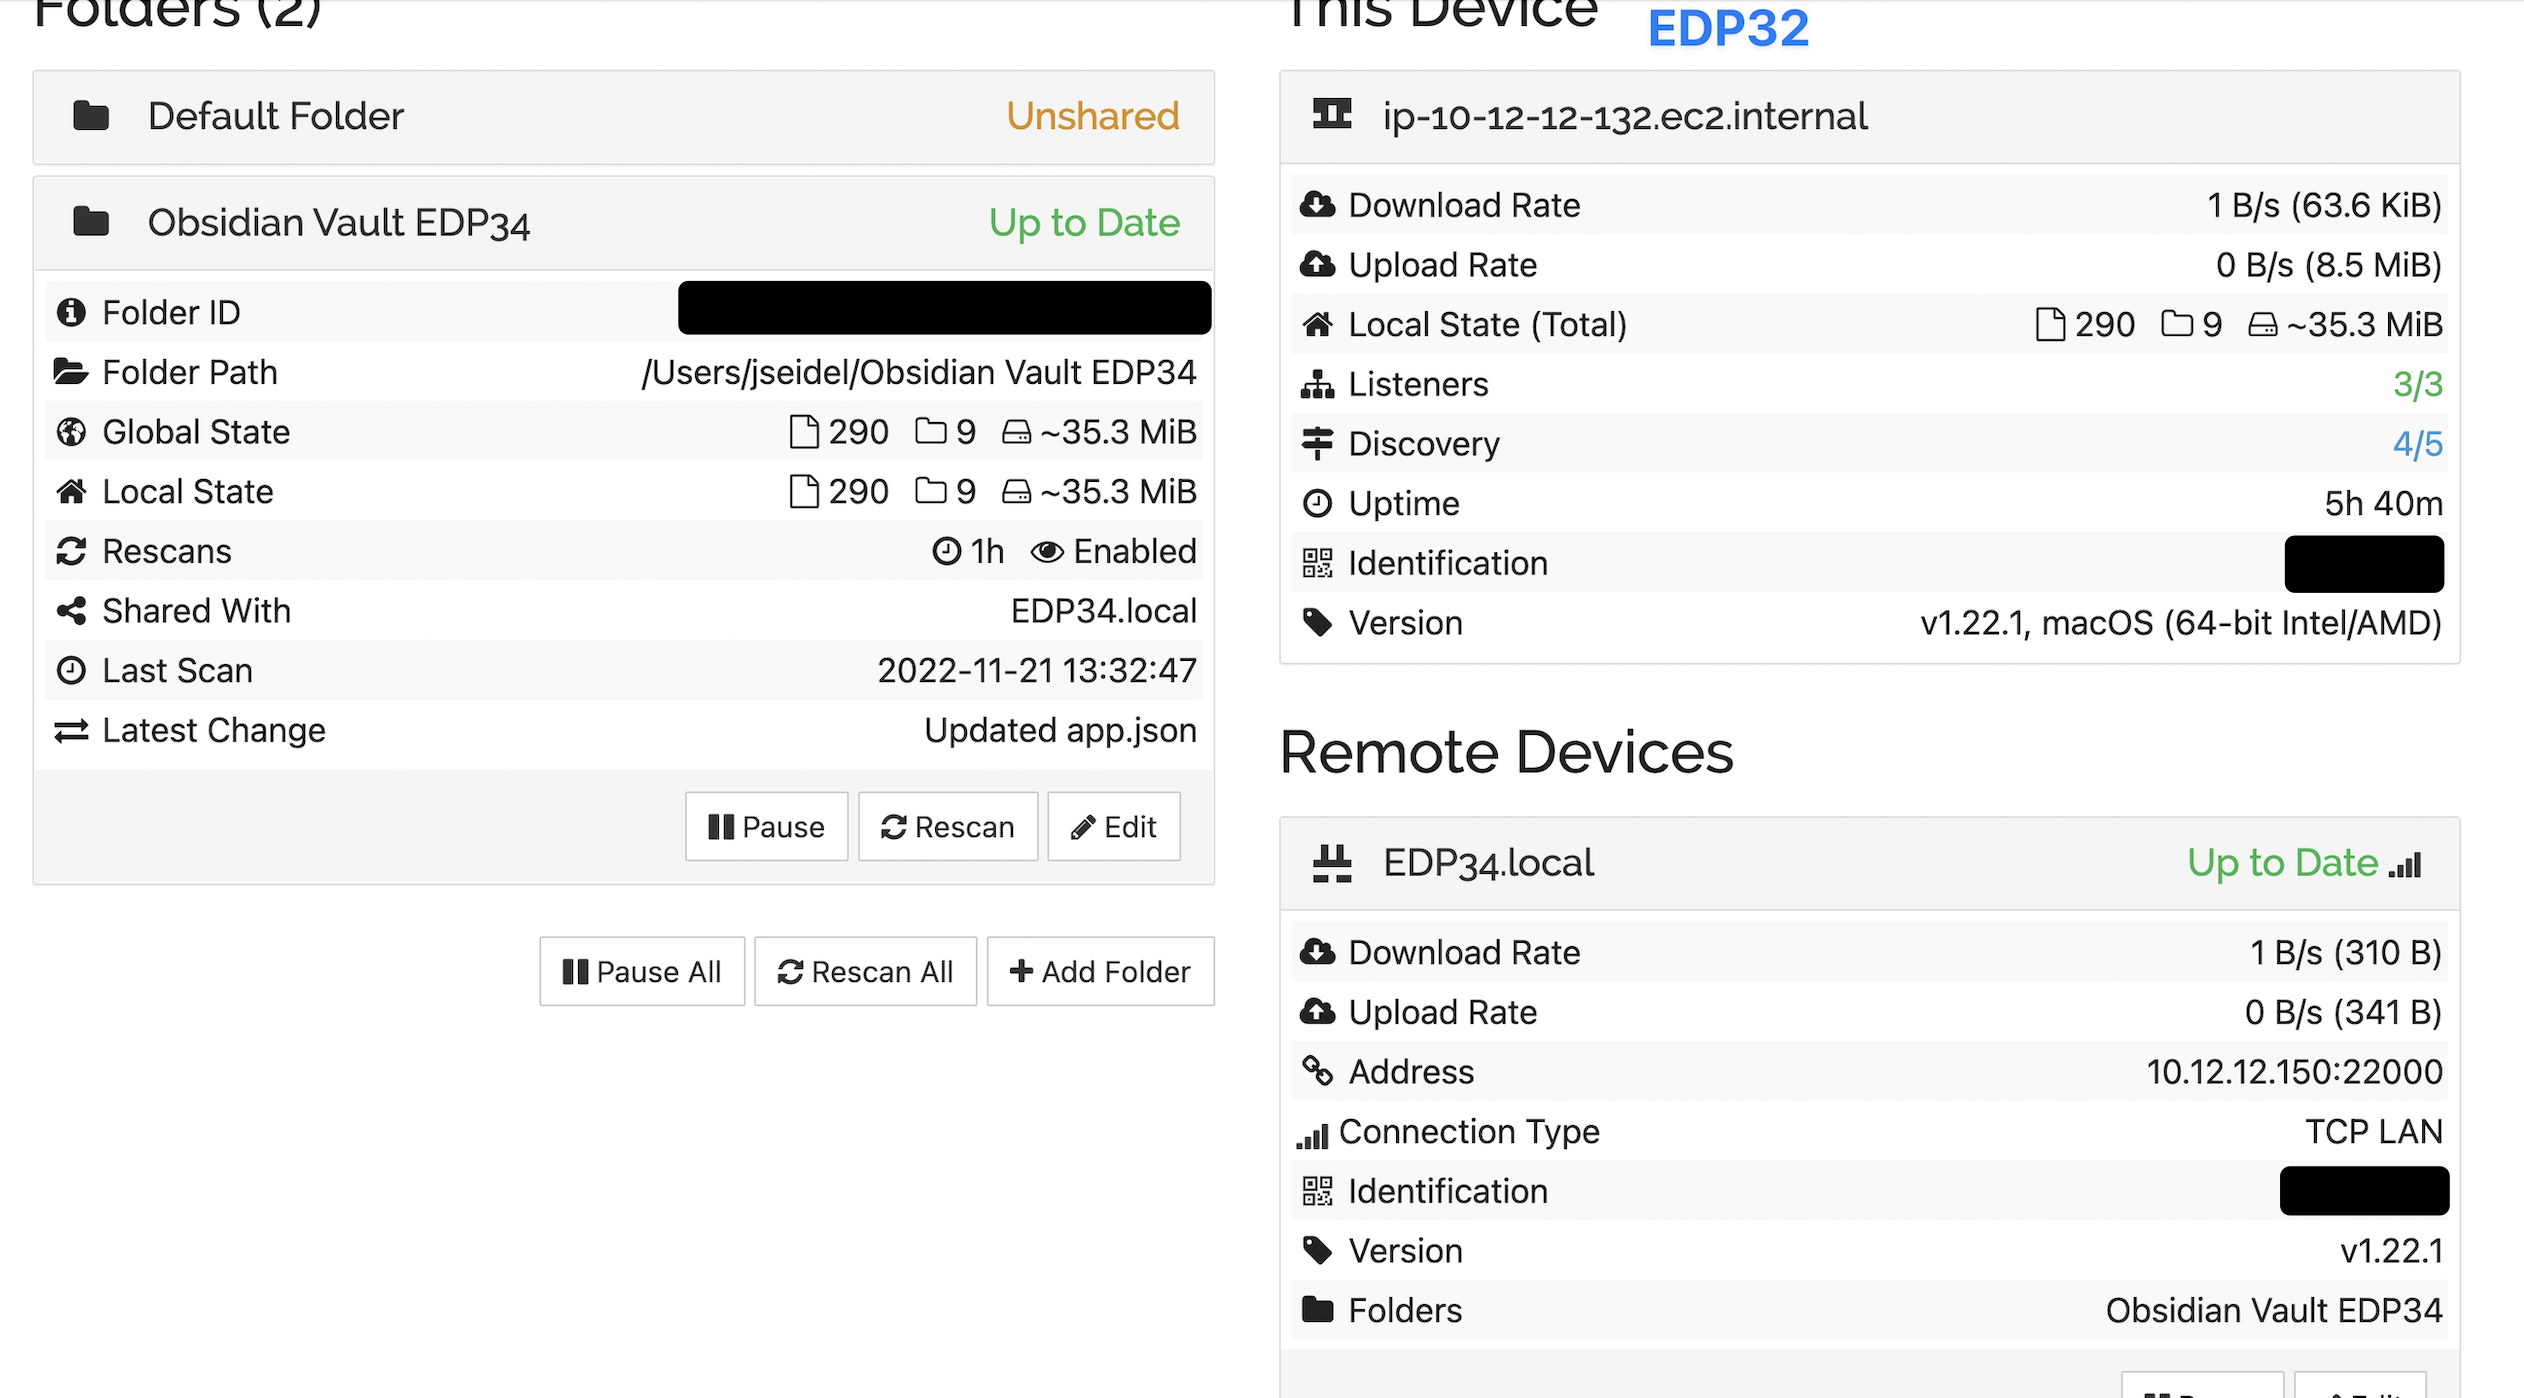Click the Shared With share icon

70,611
